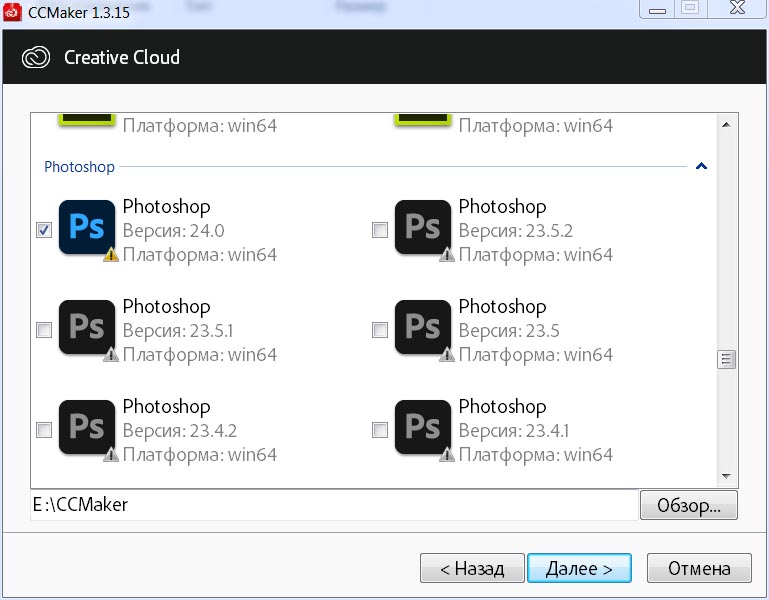Select the text Версия: 24.0
769x600 pixels.
174,231
